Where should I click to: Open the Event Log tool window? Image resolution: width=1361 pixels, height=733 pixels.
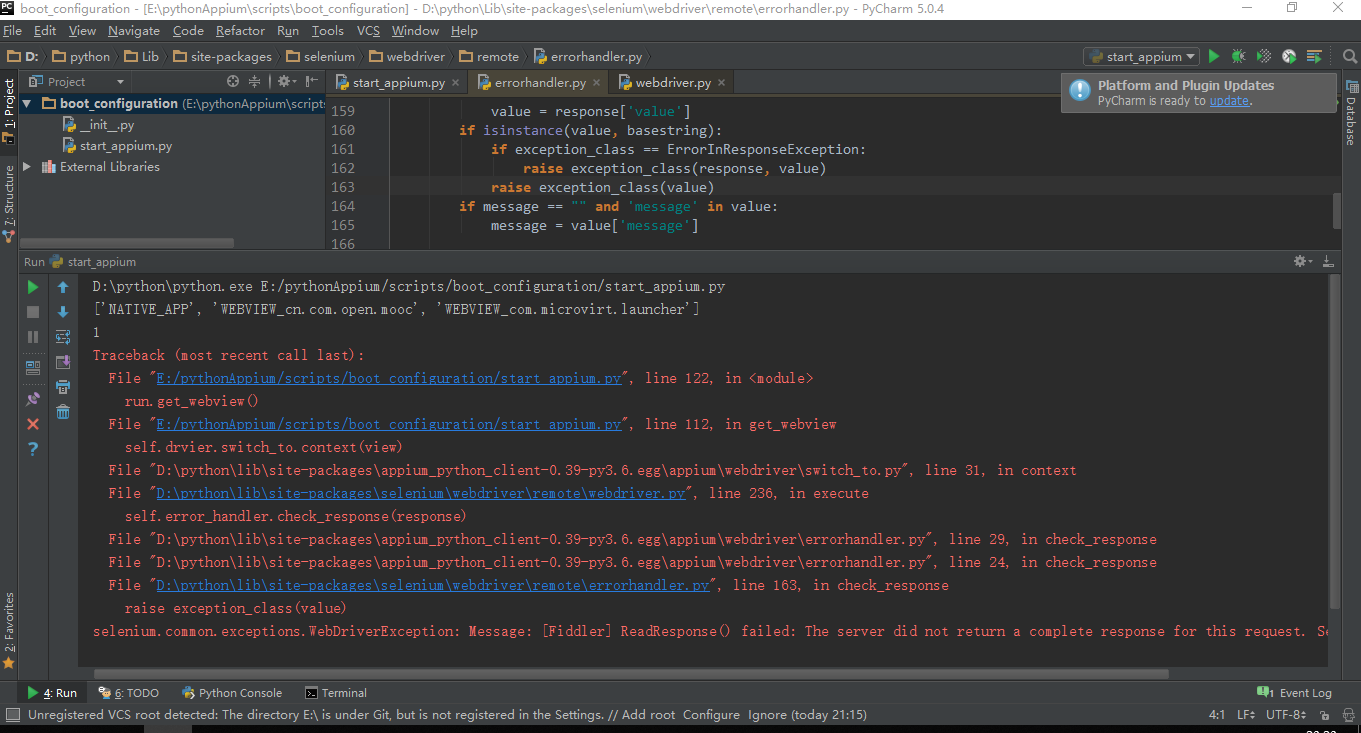point(1295,693)
